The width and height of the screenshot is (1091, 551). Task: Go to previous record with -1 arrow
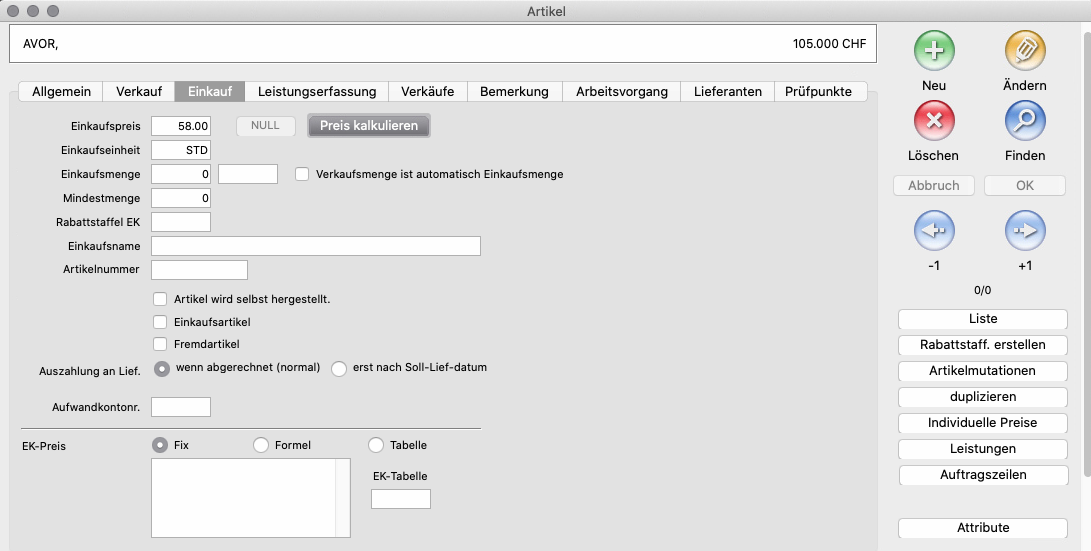934,231
